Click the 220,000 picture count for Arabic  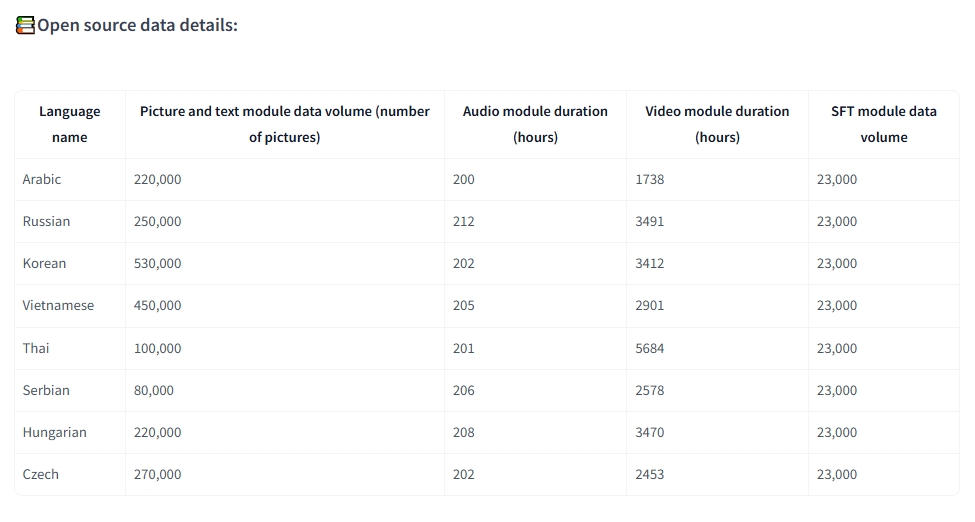pyautogui.click(x=157, y=179)
